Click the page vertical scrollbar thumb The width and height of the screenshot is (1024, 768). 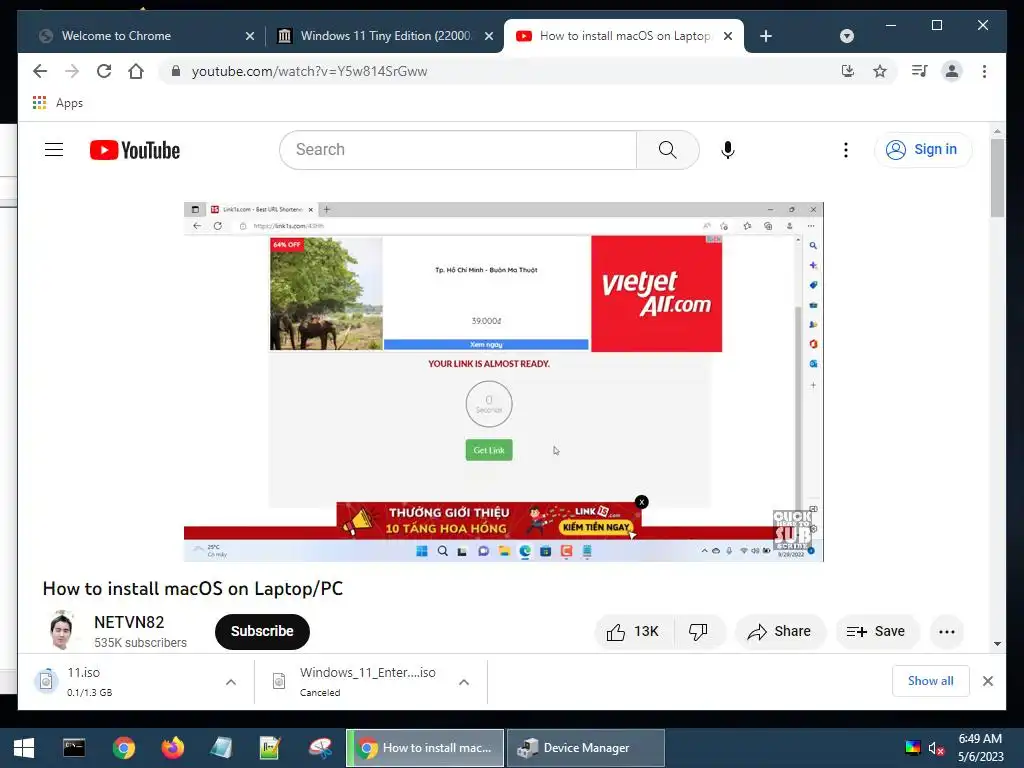coord(997,178)
